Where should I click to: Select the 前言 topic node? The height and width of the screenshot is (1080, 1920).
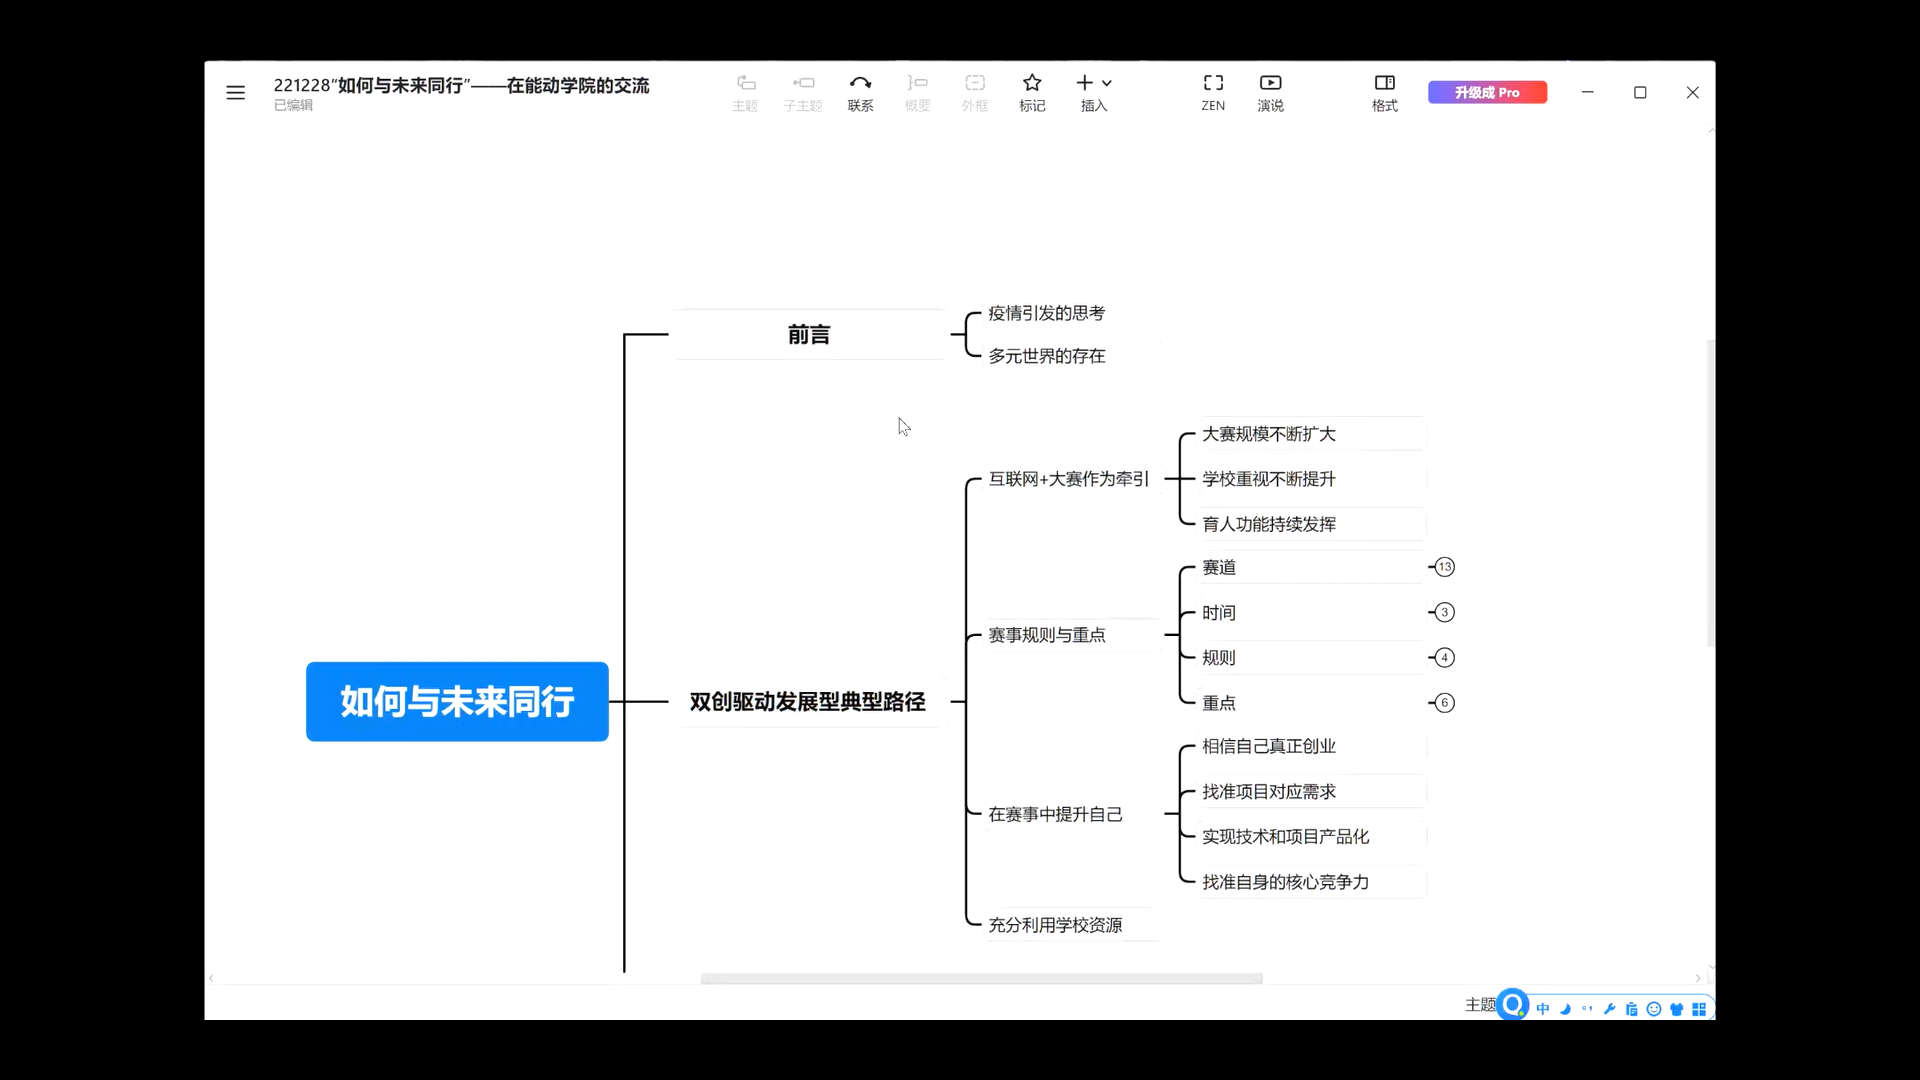(808, 335)
